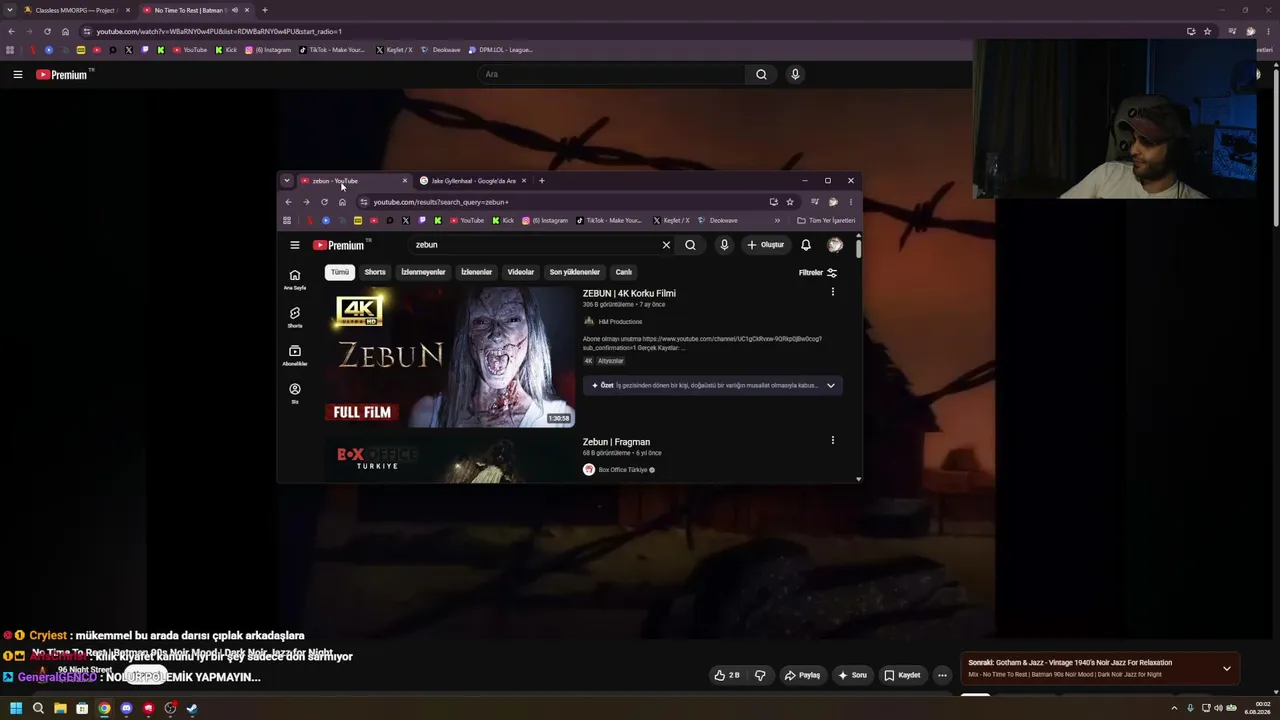Open more options for ZEBUN 4K Korku Filmi
Viewport: 1280px width, 720px height.
point(832,292)
